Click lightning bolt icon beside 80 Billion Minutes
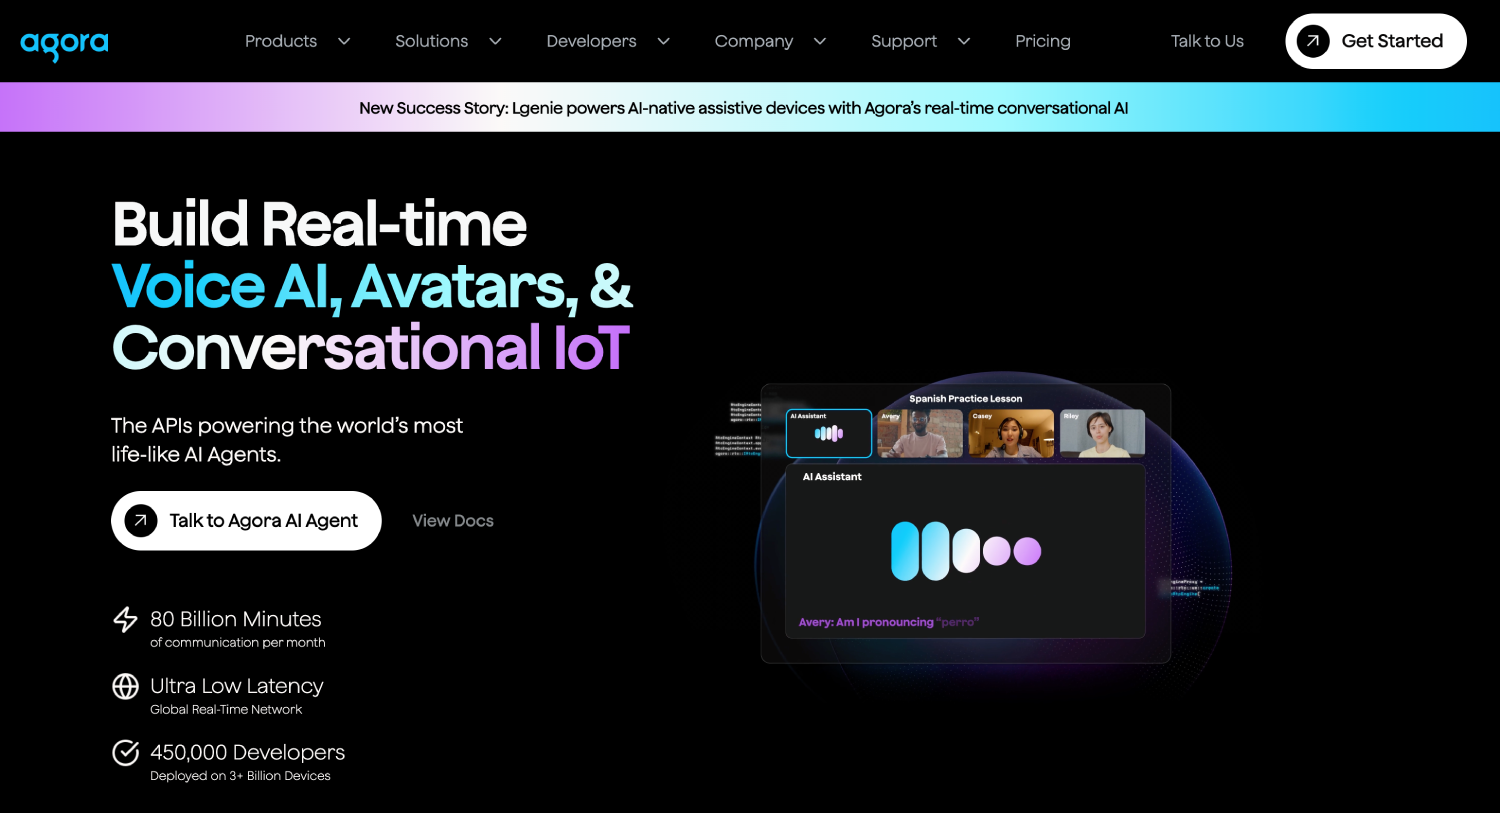The width and height of the screenshot is (1500, 813). tap(125, 619)
